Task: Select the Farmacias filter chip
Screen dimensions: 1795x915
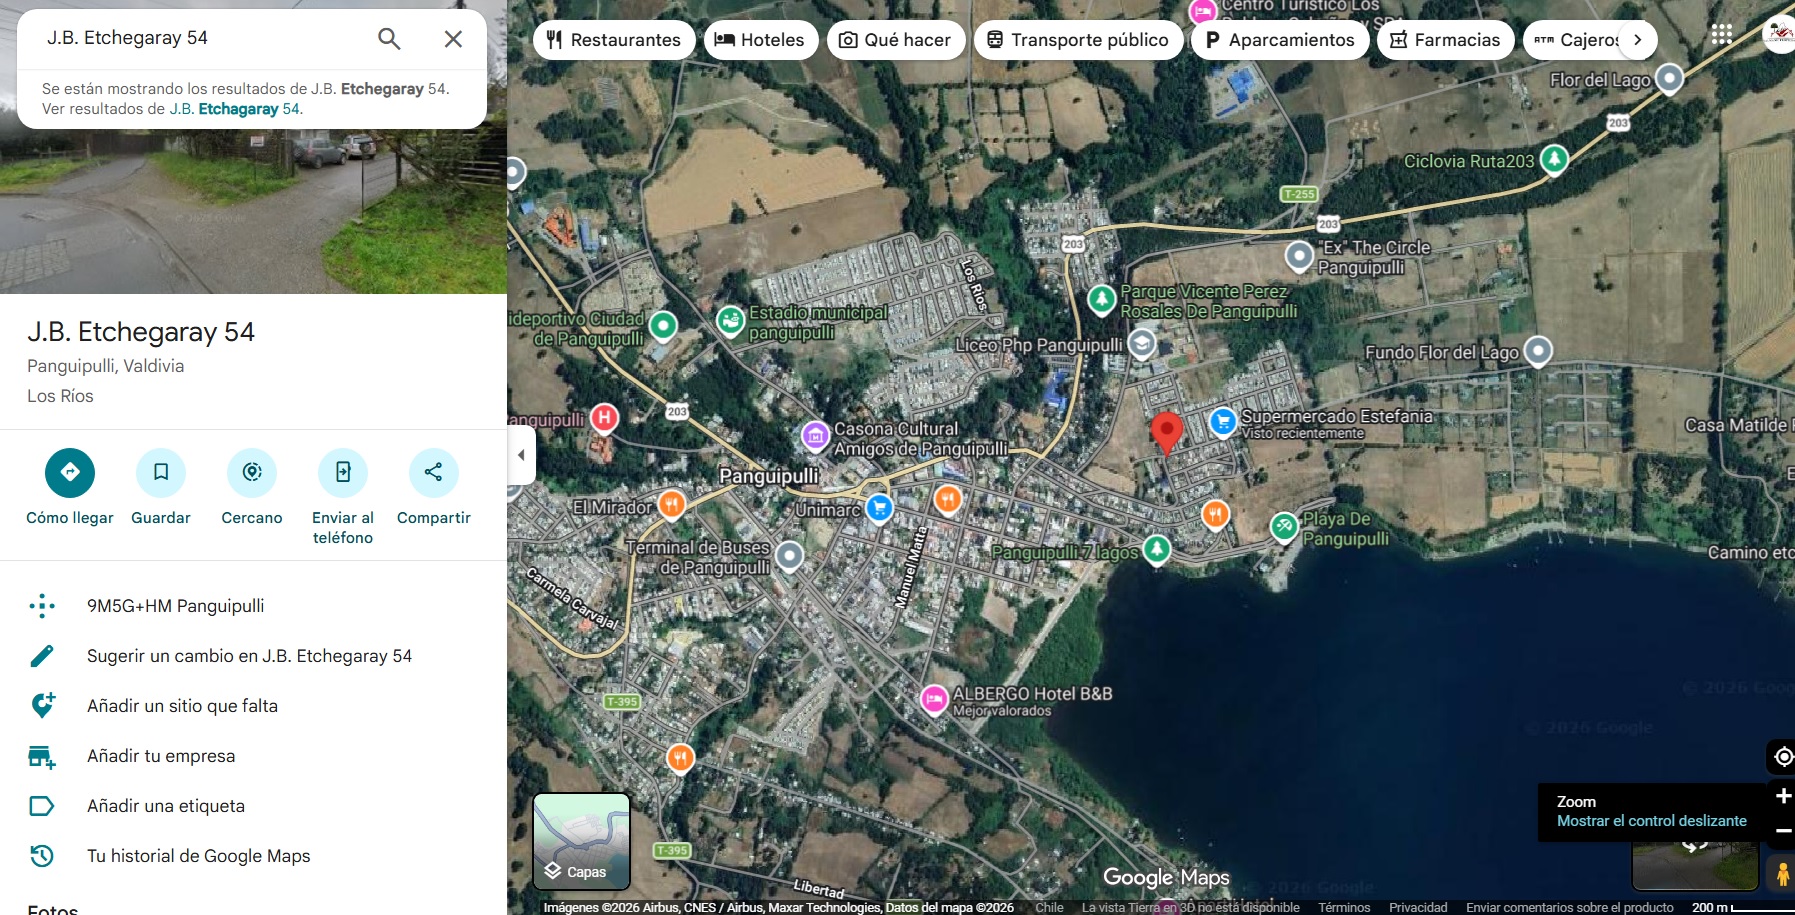Action: click(x=1446, y=40)
